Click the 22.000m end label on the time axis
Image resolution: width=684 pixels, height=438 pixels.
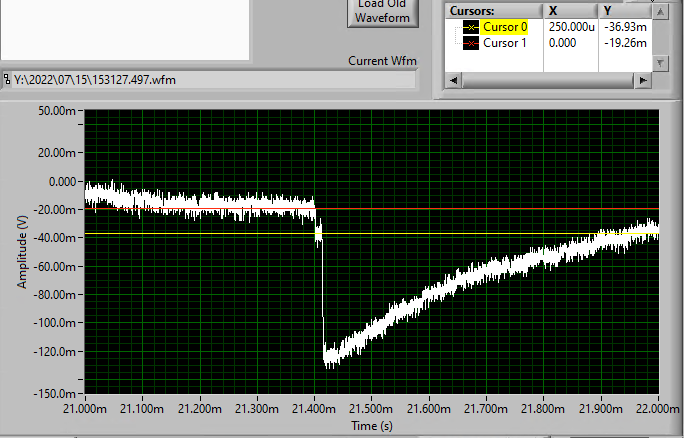click(x=656, y=408)
